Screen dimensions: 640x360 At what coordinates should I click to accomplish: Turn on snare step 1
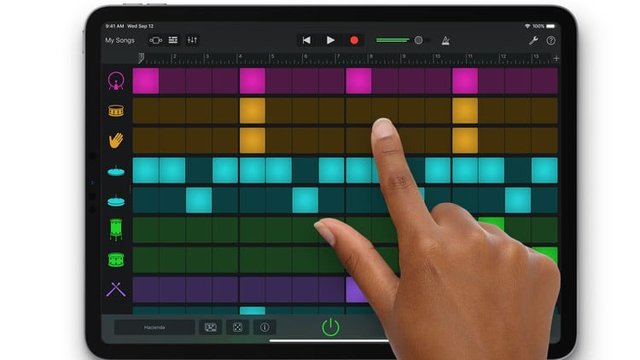[x=146, y=111]
